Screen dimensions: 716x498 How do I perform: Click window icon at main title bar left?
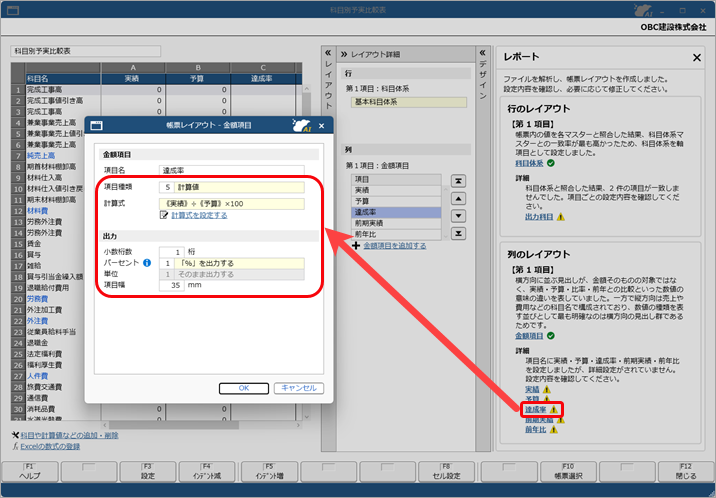point(13,10)
